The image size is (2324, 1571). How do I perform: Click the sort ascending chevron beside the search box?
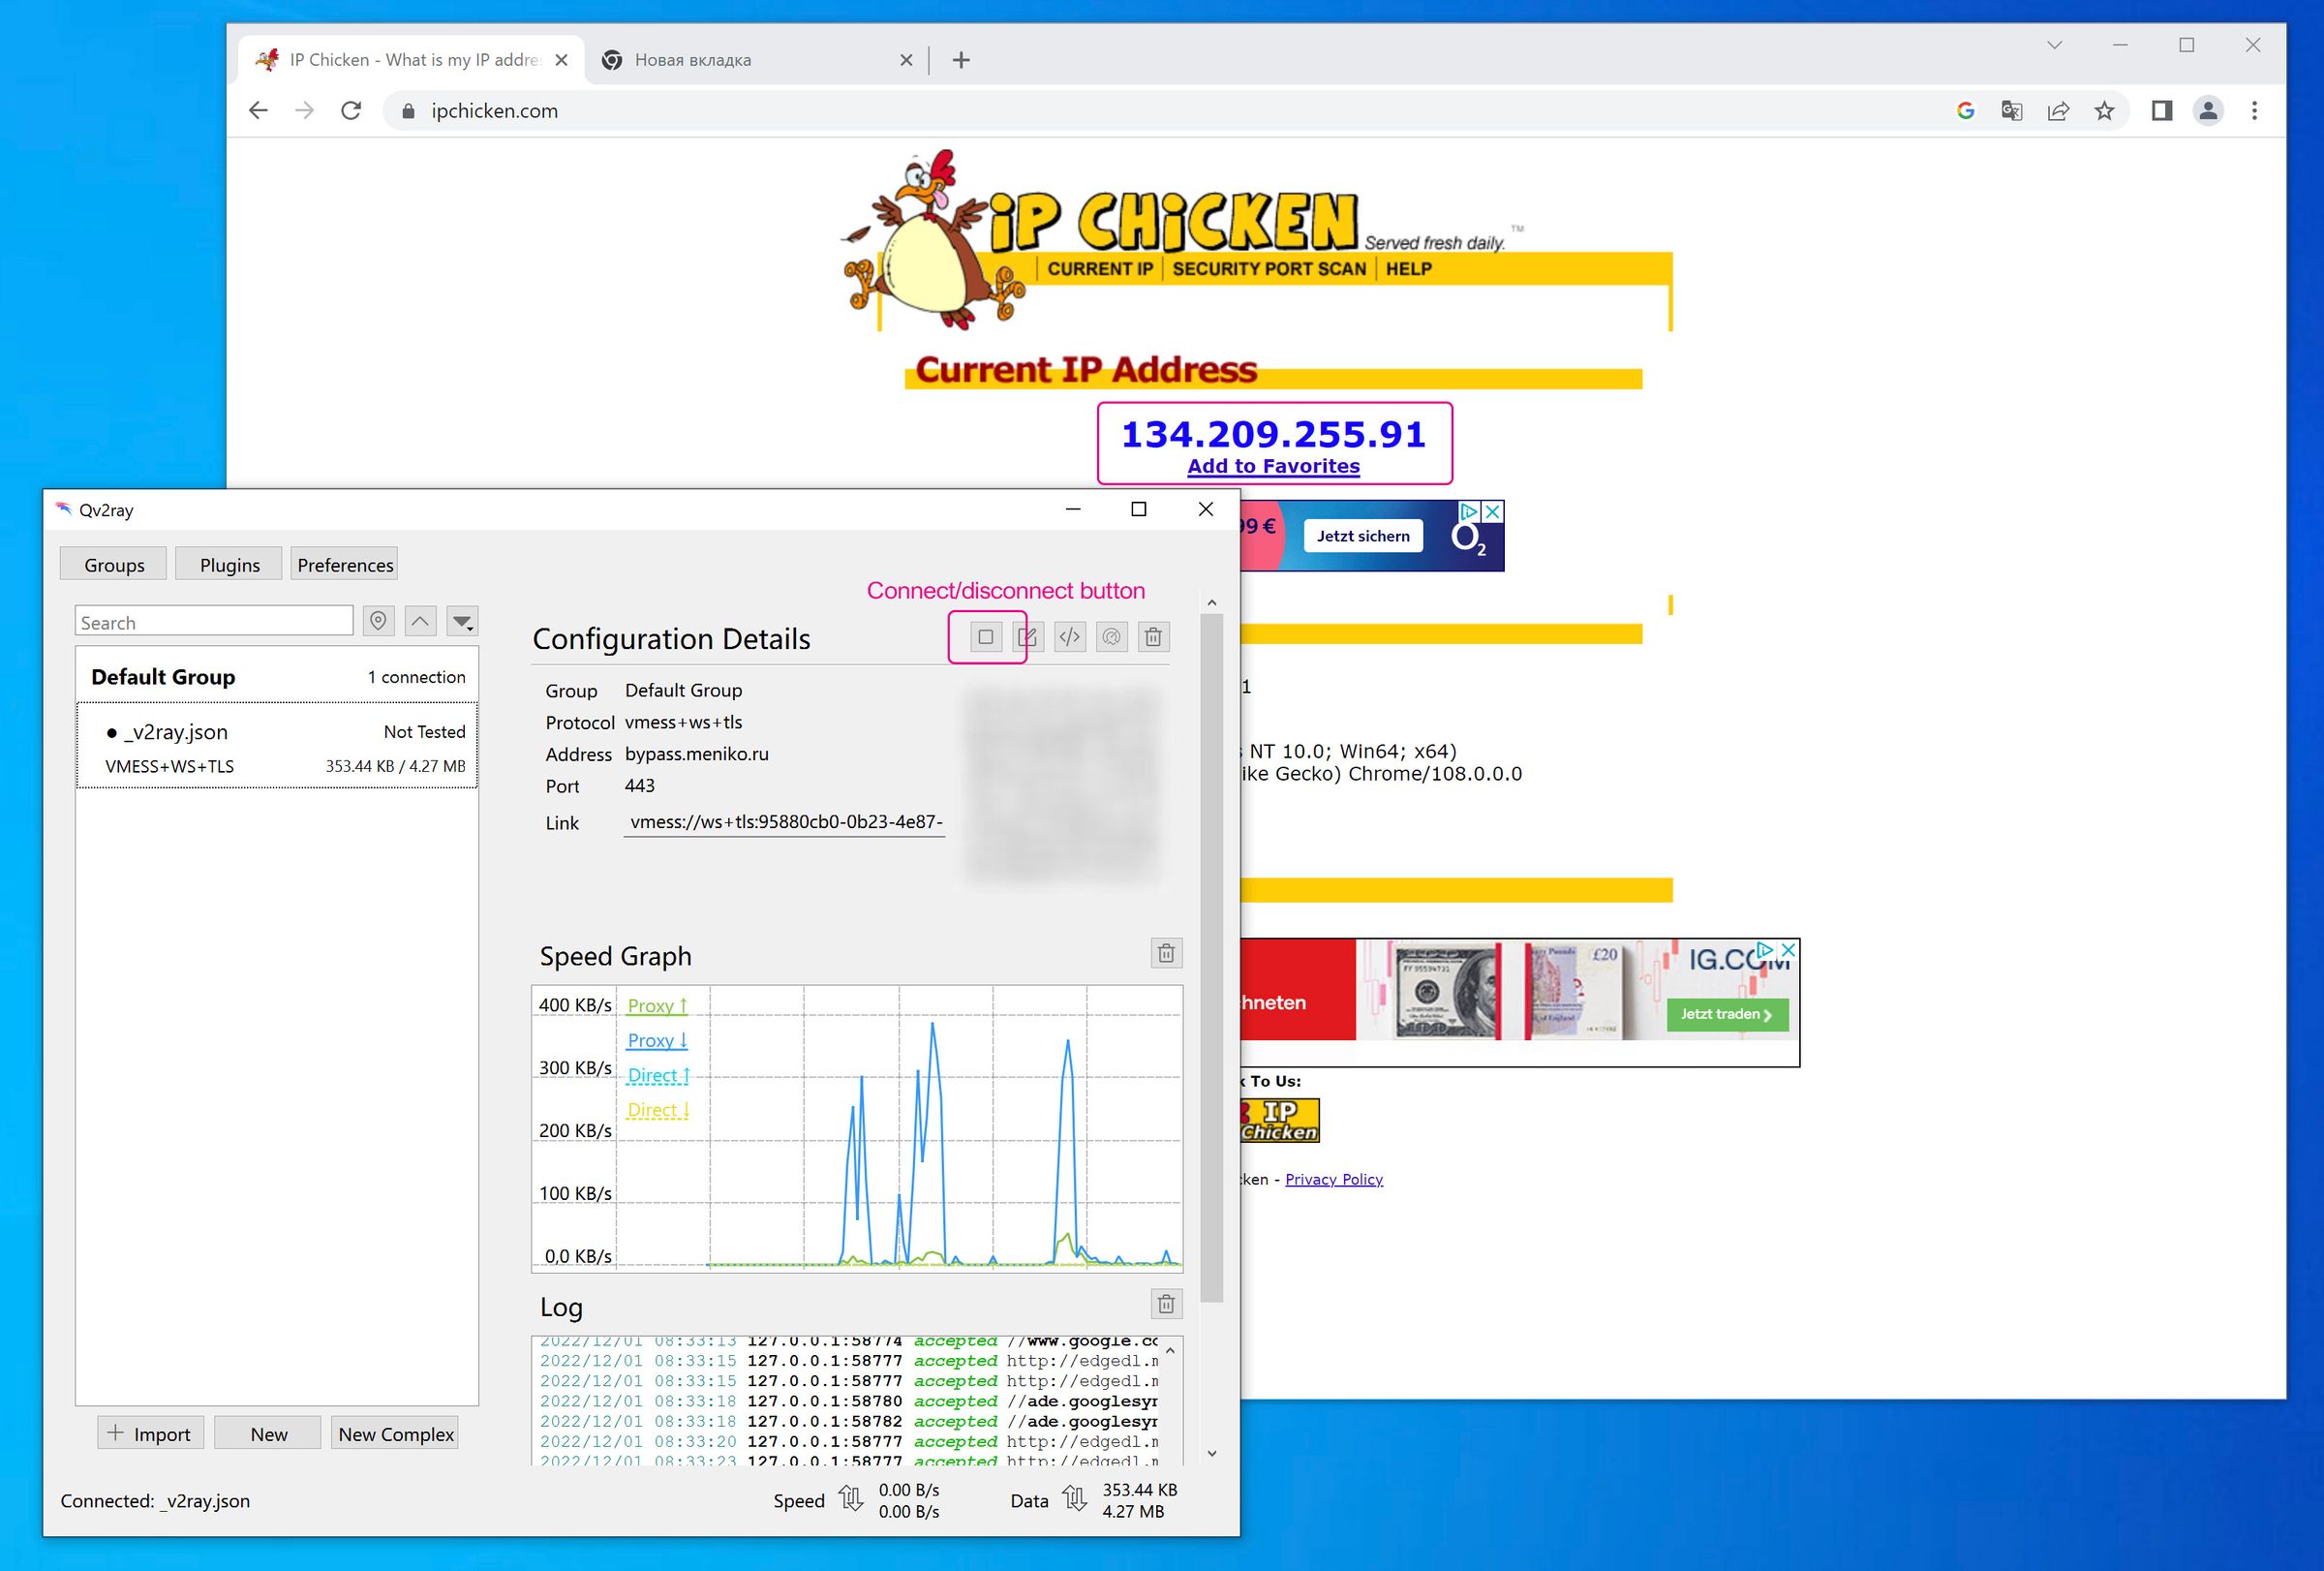420,621
